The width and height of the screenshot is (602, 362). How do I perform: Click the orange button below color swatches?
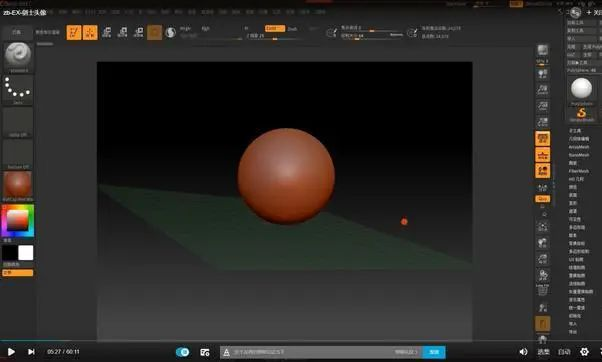coord(18,273)
